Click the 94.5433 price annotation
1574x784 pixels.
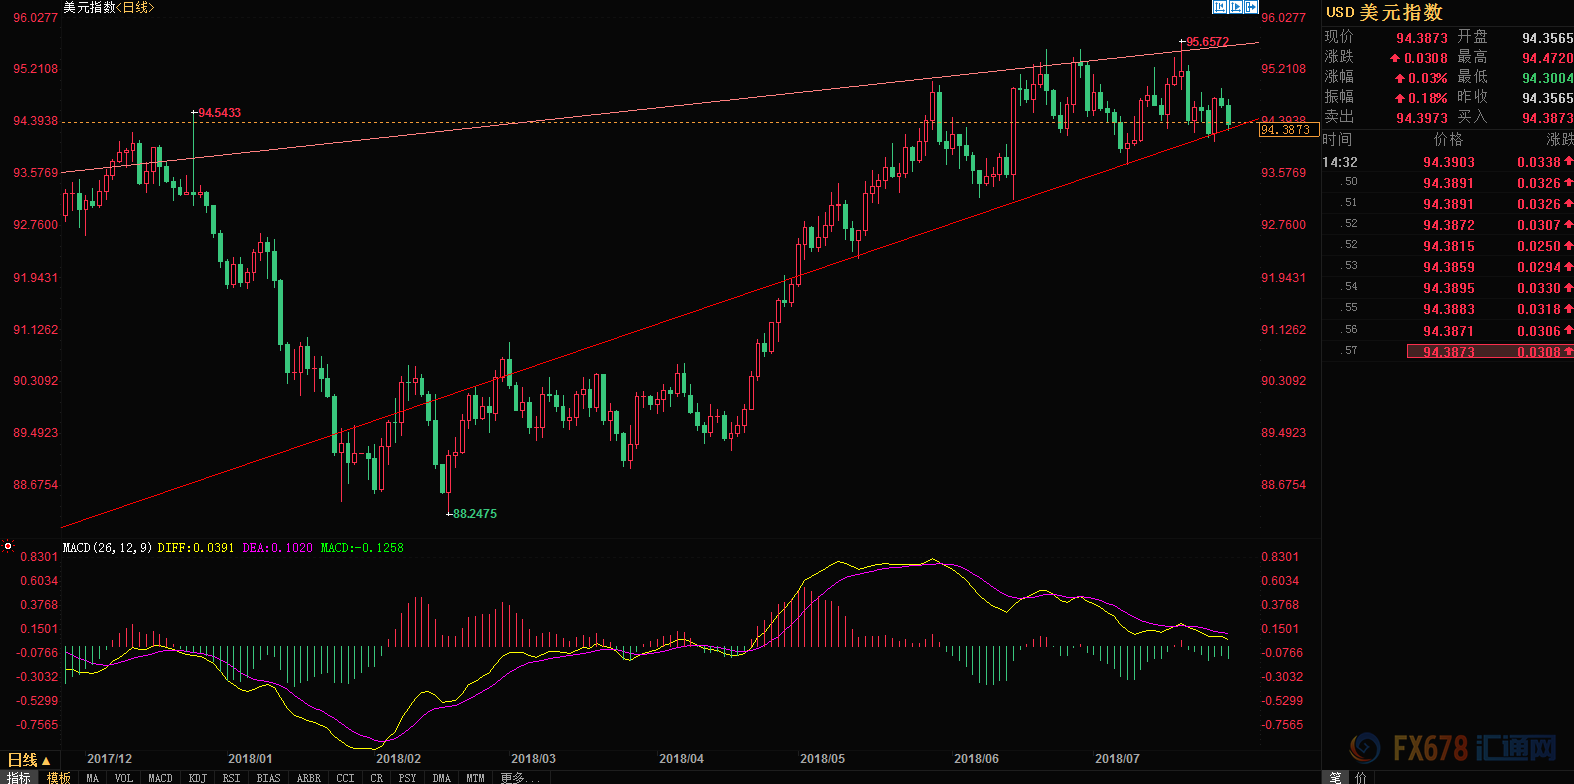tap(219, 113)
